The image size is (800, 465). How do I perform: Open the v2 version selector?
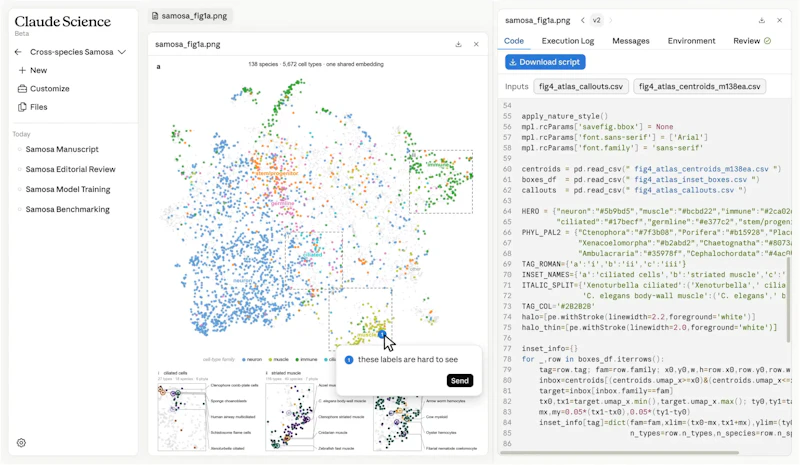pos(596,20)
